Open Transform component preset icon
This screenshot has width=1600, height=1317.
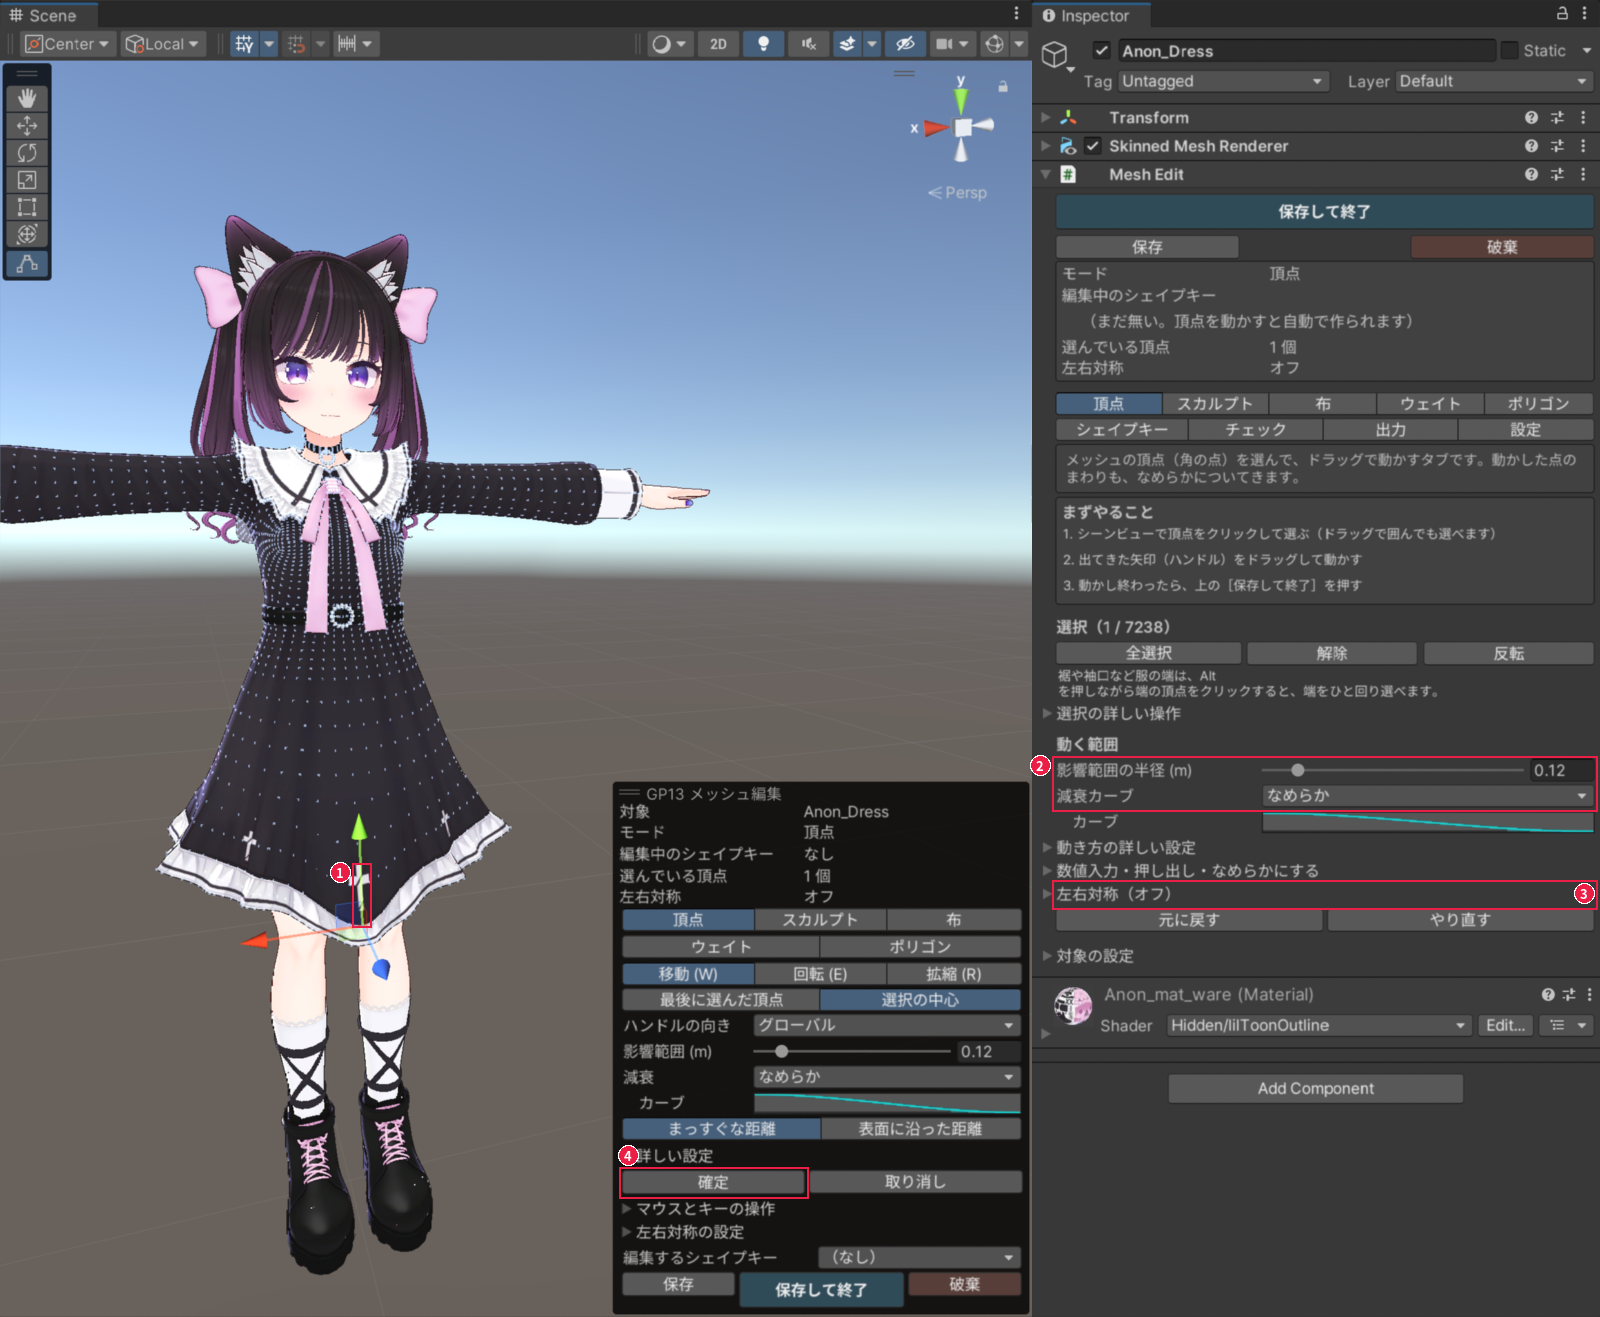click(x=1557, y=117)
